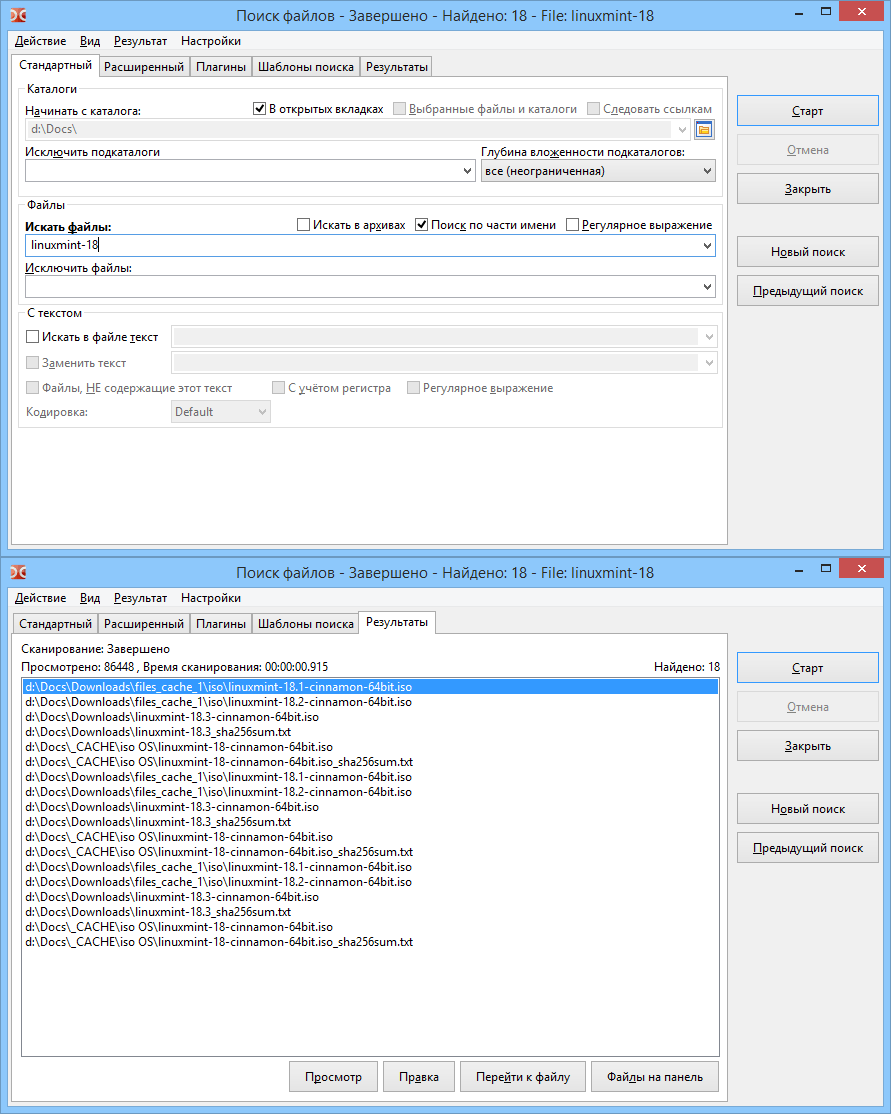Click the 'linuxmint-18' search text field
The height and width of the screenshot is (1114, 891).
(x=360, y=245)
